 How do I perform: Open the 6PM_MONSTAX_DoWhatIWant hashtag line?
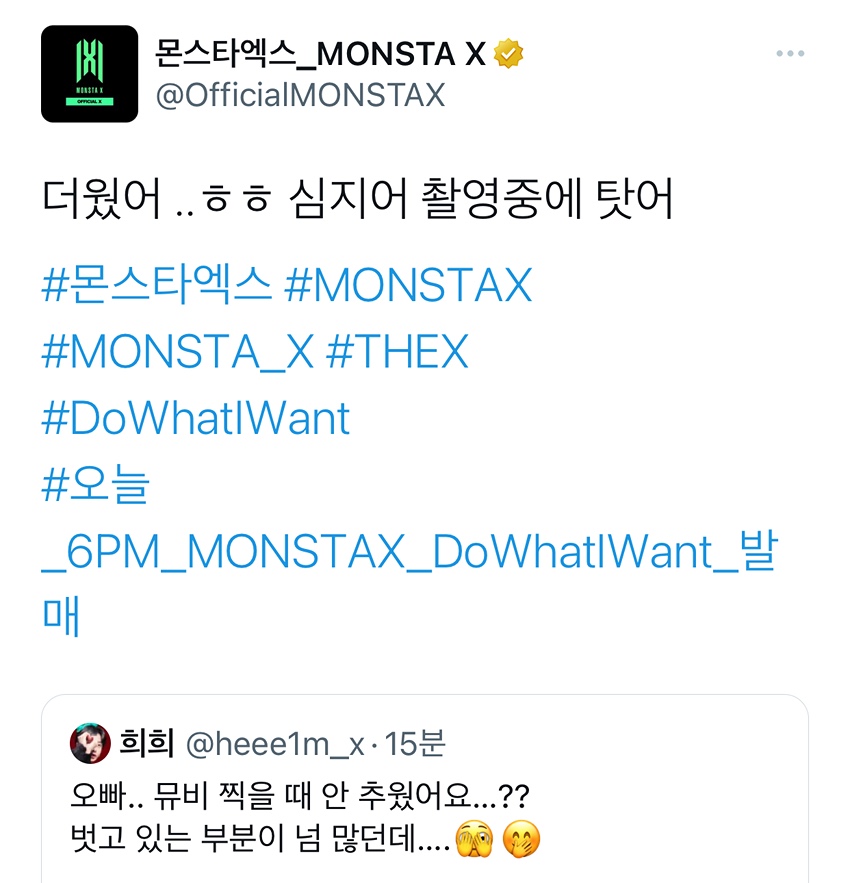[410, 550]
